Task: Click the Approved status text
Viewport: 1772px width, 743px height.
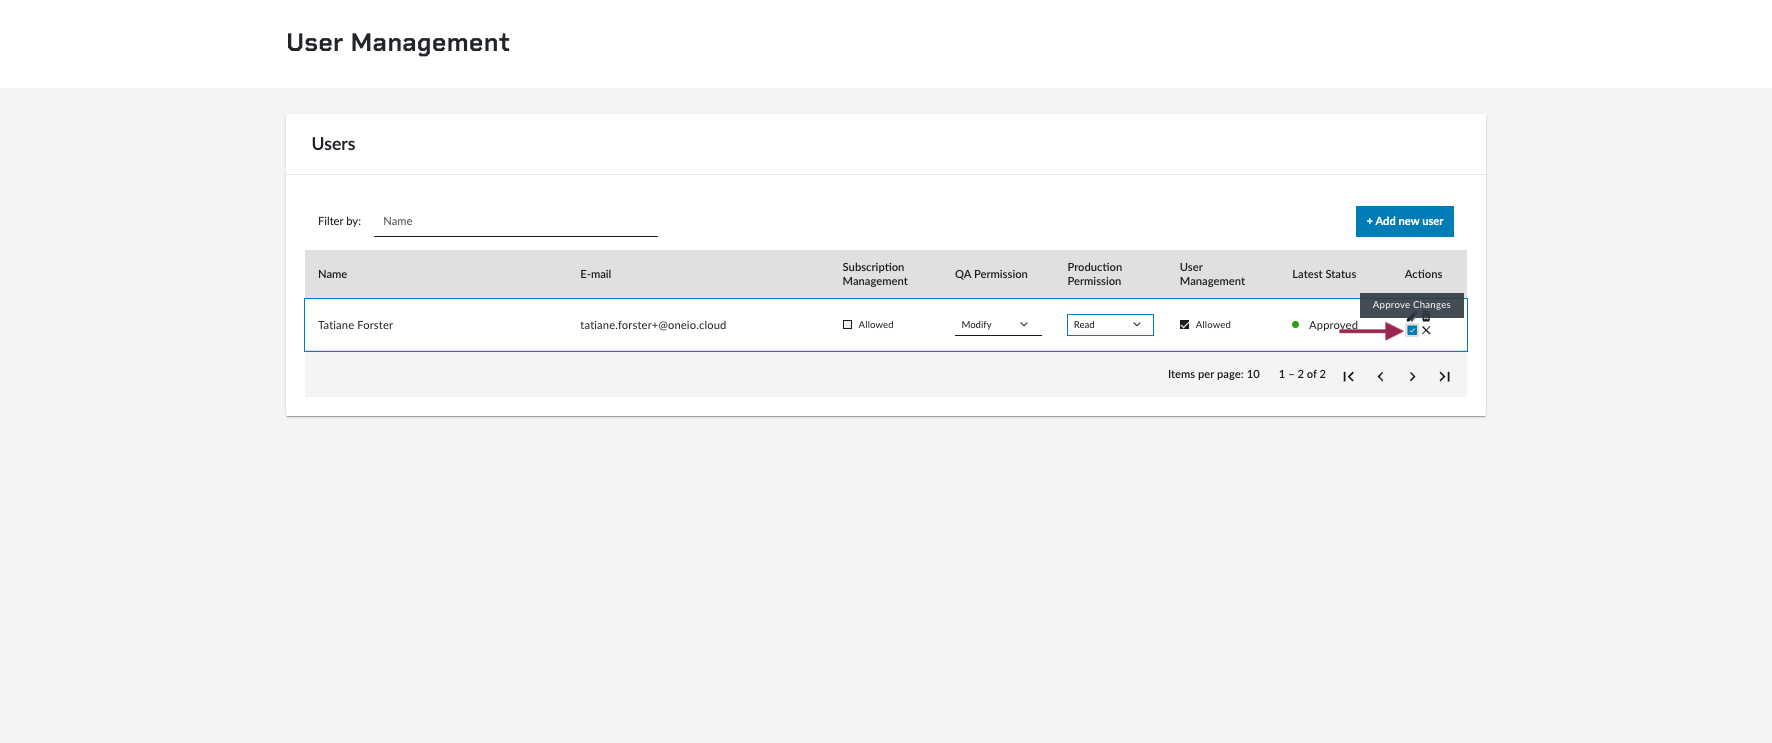Action: [1333, 325]
